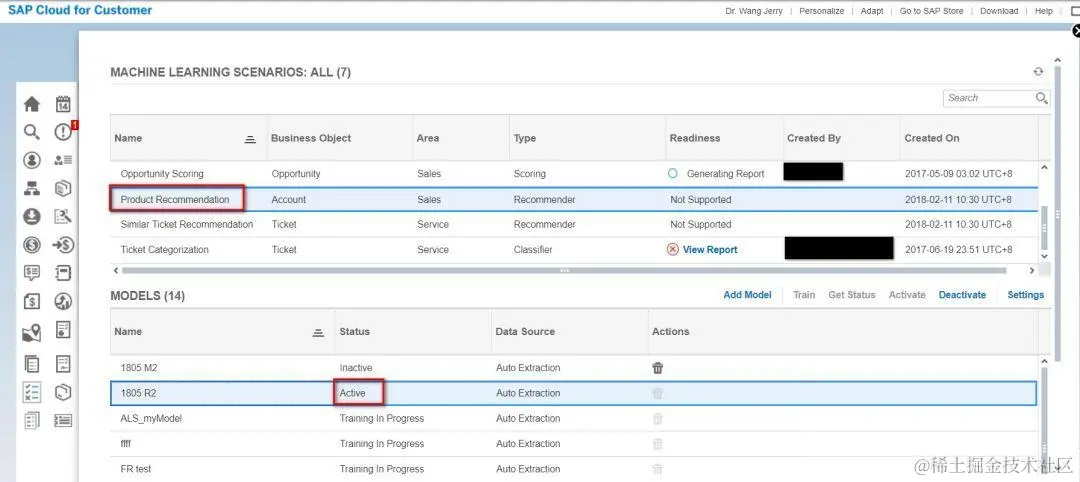Click Go to SAP Store
The height and width of the screenshot is (482, 1080).
[931, 11]
